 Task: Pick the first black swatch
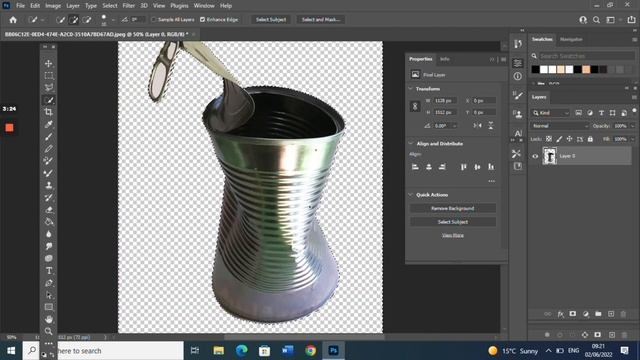pos(535,69)
